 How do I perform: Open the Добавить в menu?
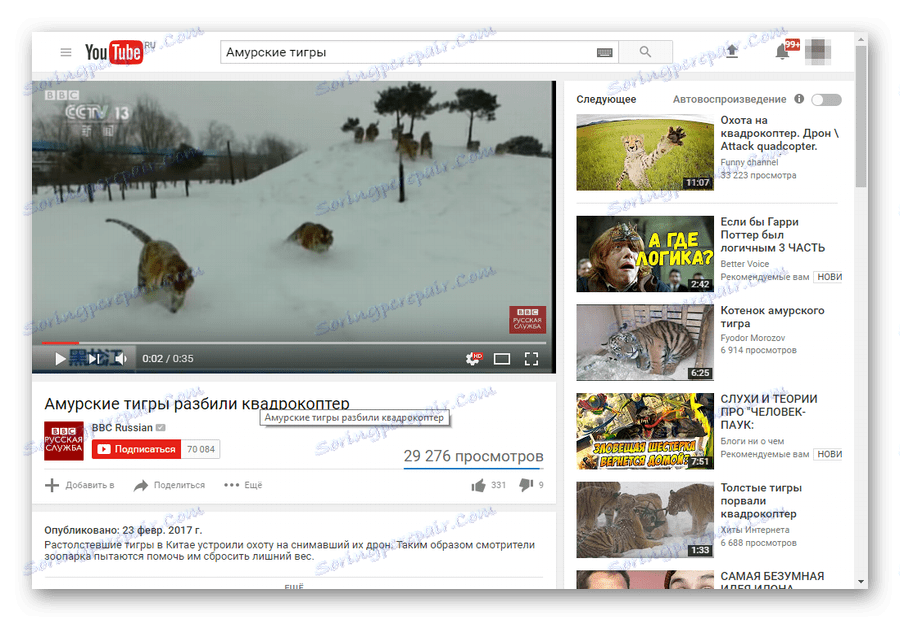(x=80, y=485)
